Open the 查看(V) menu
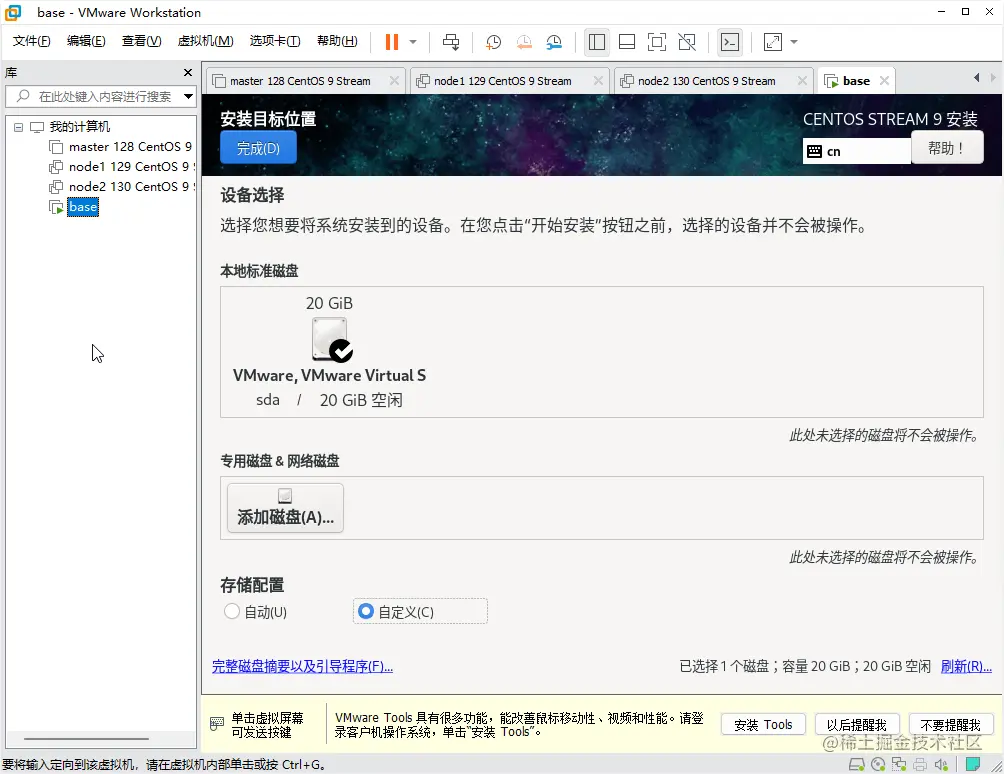 coord(142,41)
